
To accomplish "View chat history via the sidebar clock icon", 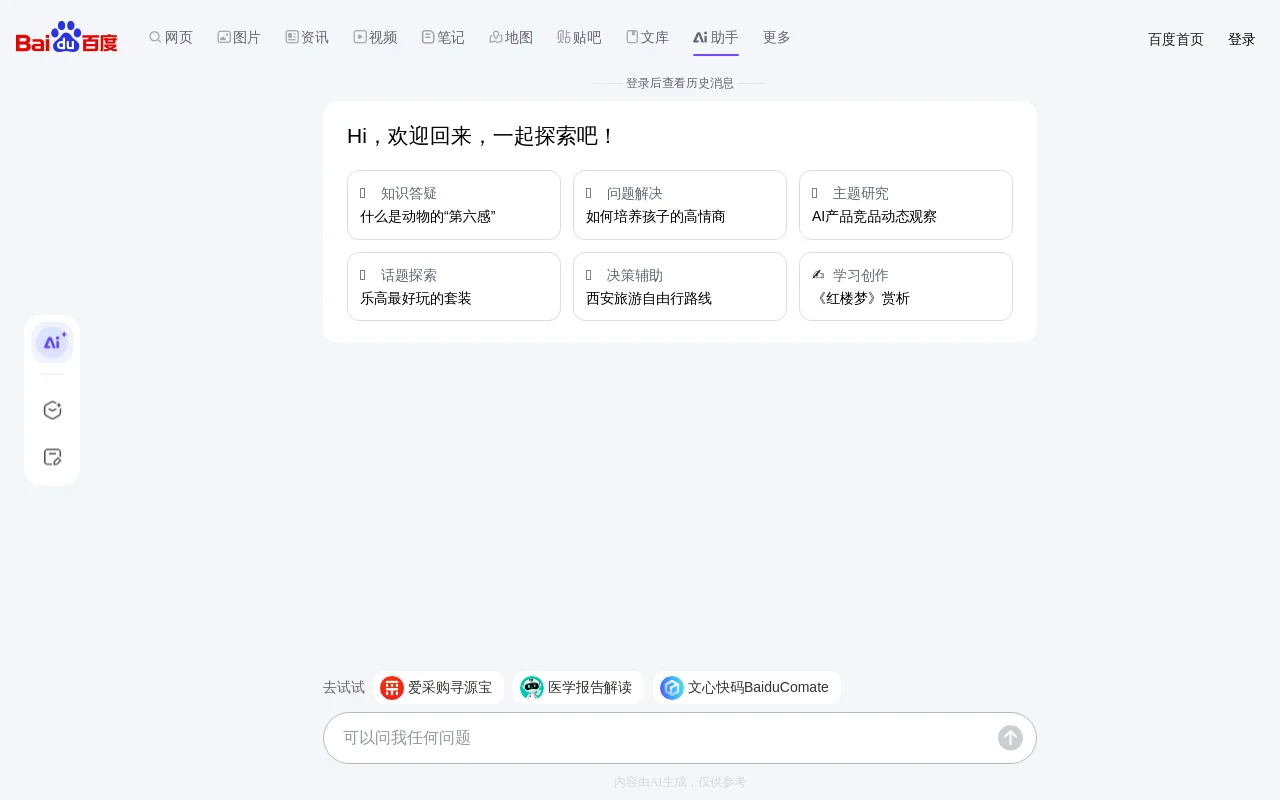I will tap(52, 410).
